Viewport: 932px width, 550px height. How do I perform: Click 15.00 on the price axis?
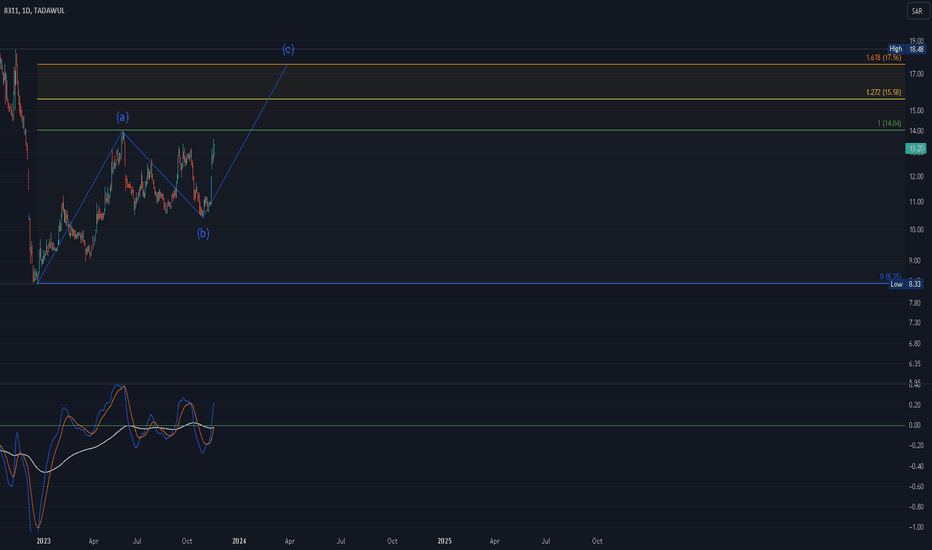tap(916, 111)
